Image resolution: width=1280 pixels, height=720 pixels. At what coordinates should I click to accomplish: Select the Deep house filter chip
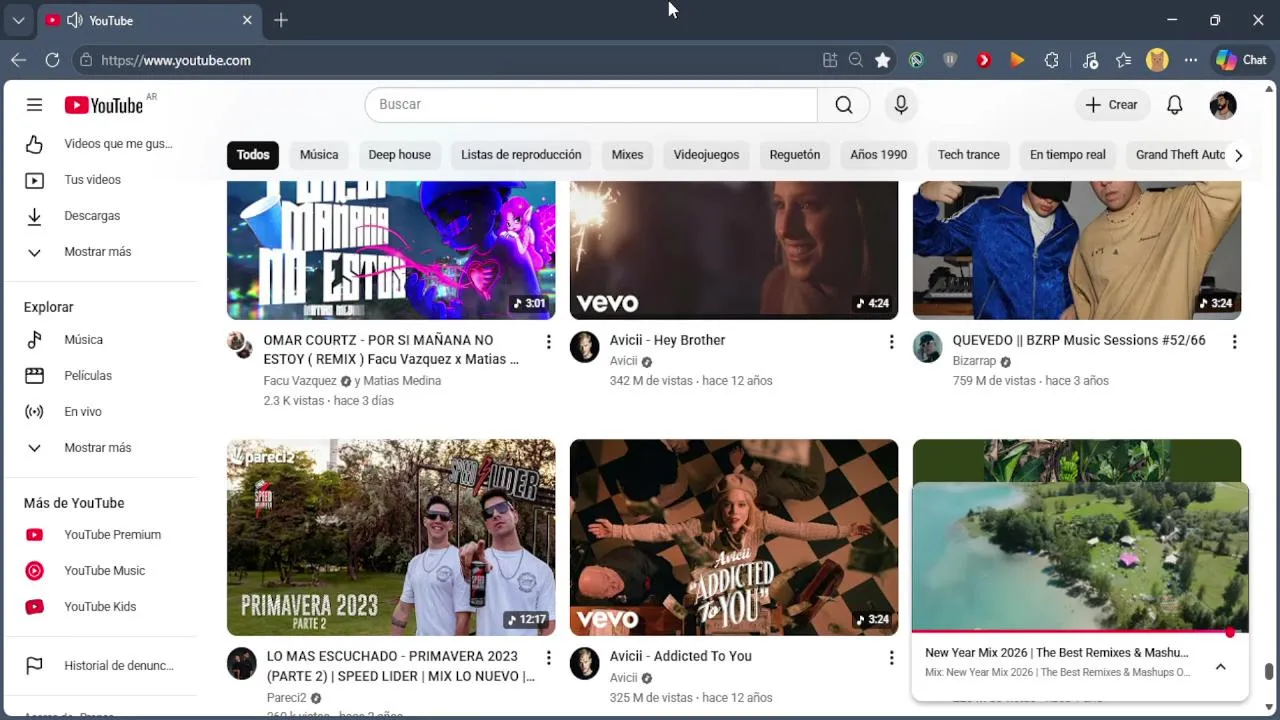pyautogui.click(x=399, y=155)
